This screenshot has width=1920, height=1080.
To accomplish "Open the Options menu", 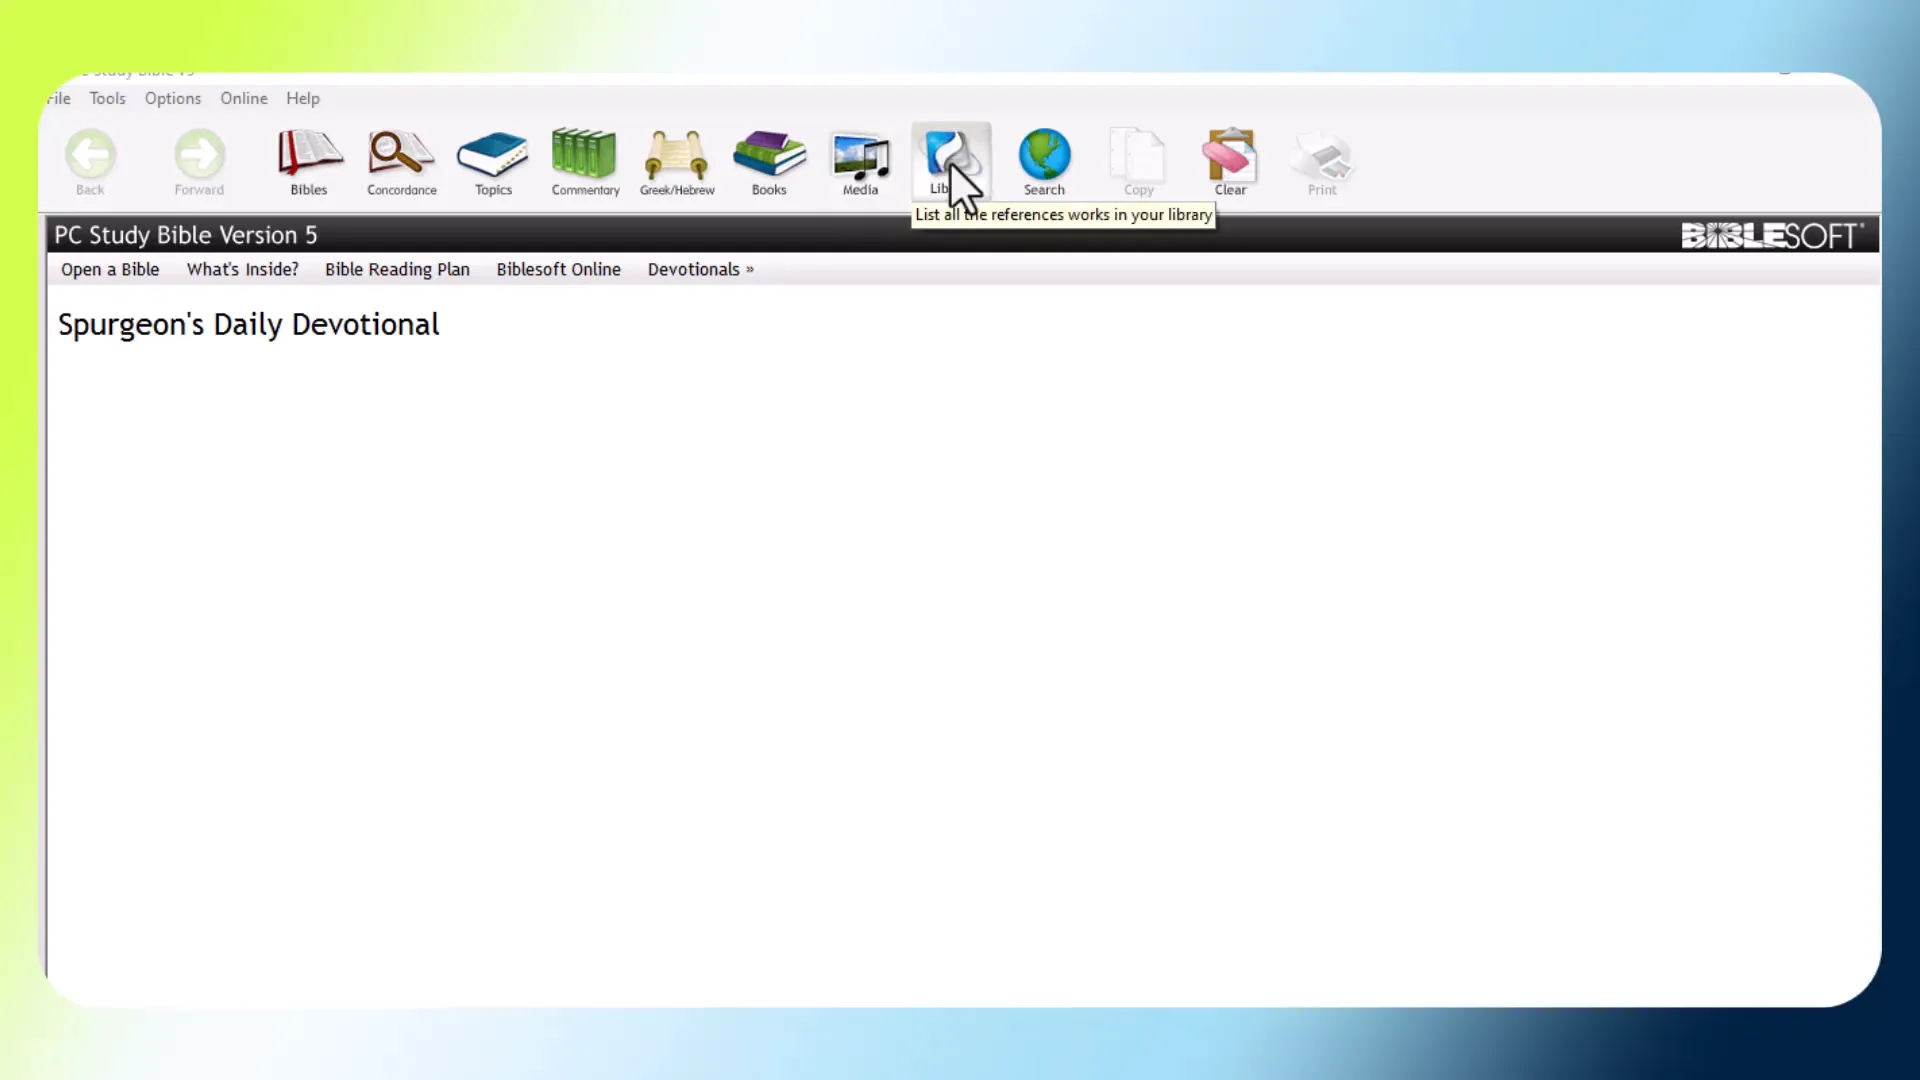I will [172, 98].
